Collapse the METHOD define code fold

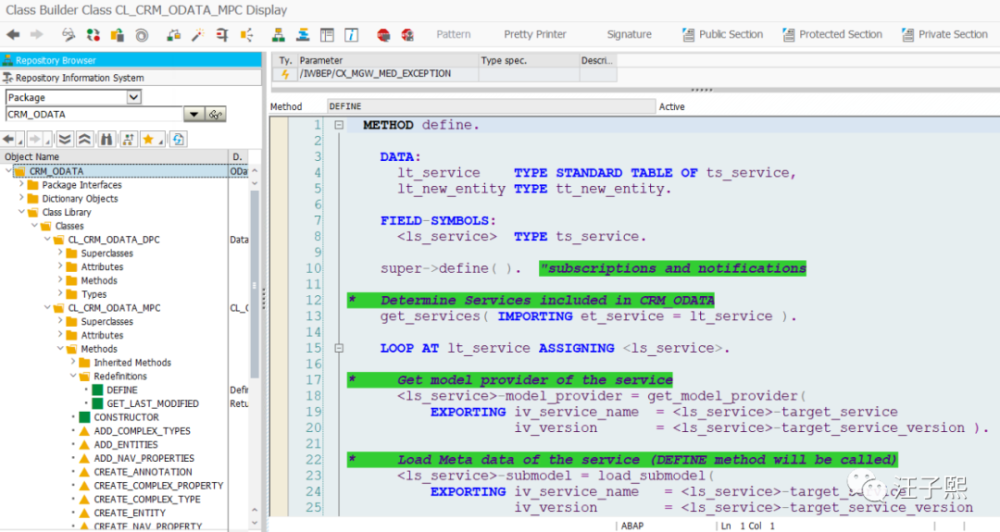pos(339,125)
